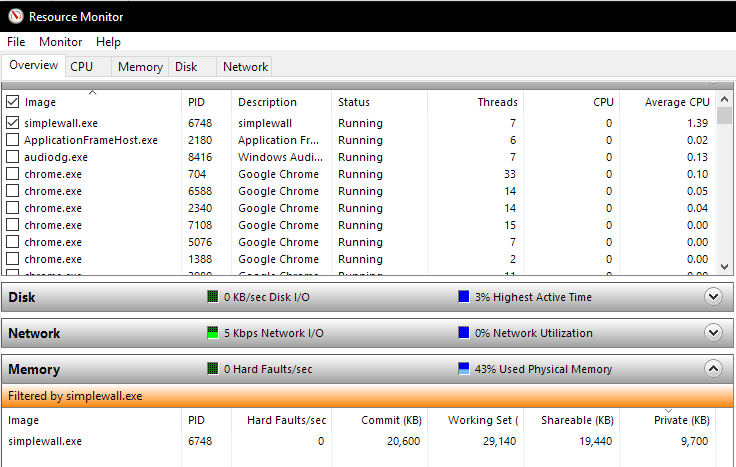Sort by PID column header in CPU list
736x467 pixels.
click(x=197, y=102)
